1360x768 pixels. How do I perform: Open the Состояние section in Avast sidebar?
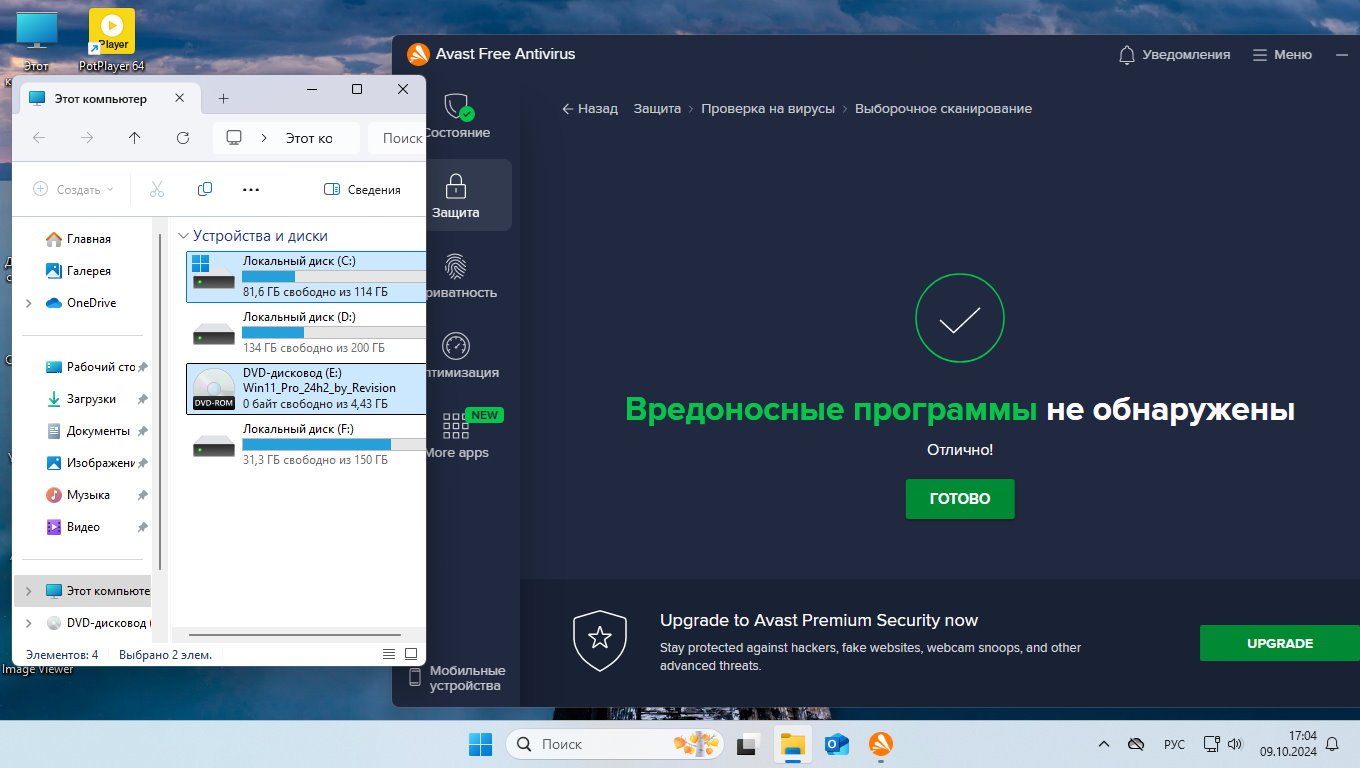coord(457,116)
